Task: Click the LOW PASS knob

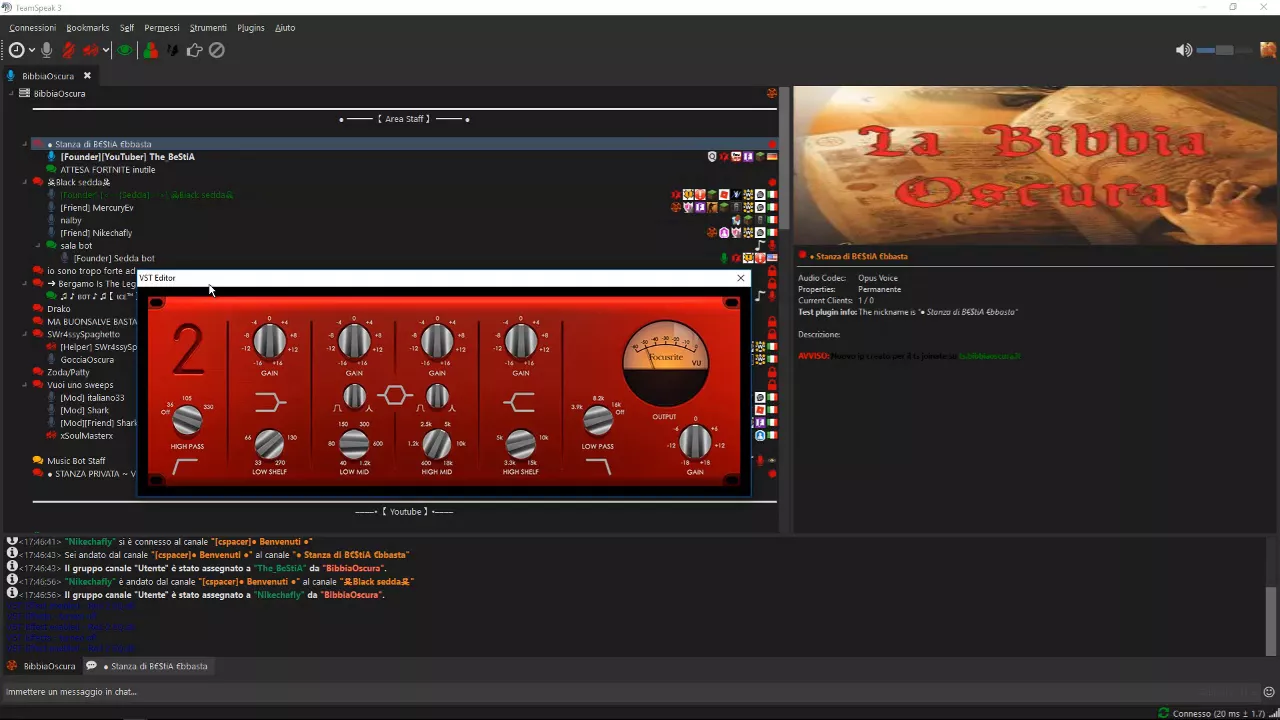Action: tap(598, 421)
